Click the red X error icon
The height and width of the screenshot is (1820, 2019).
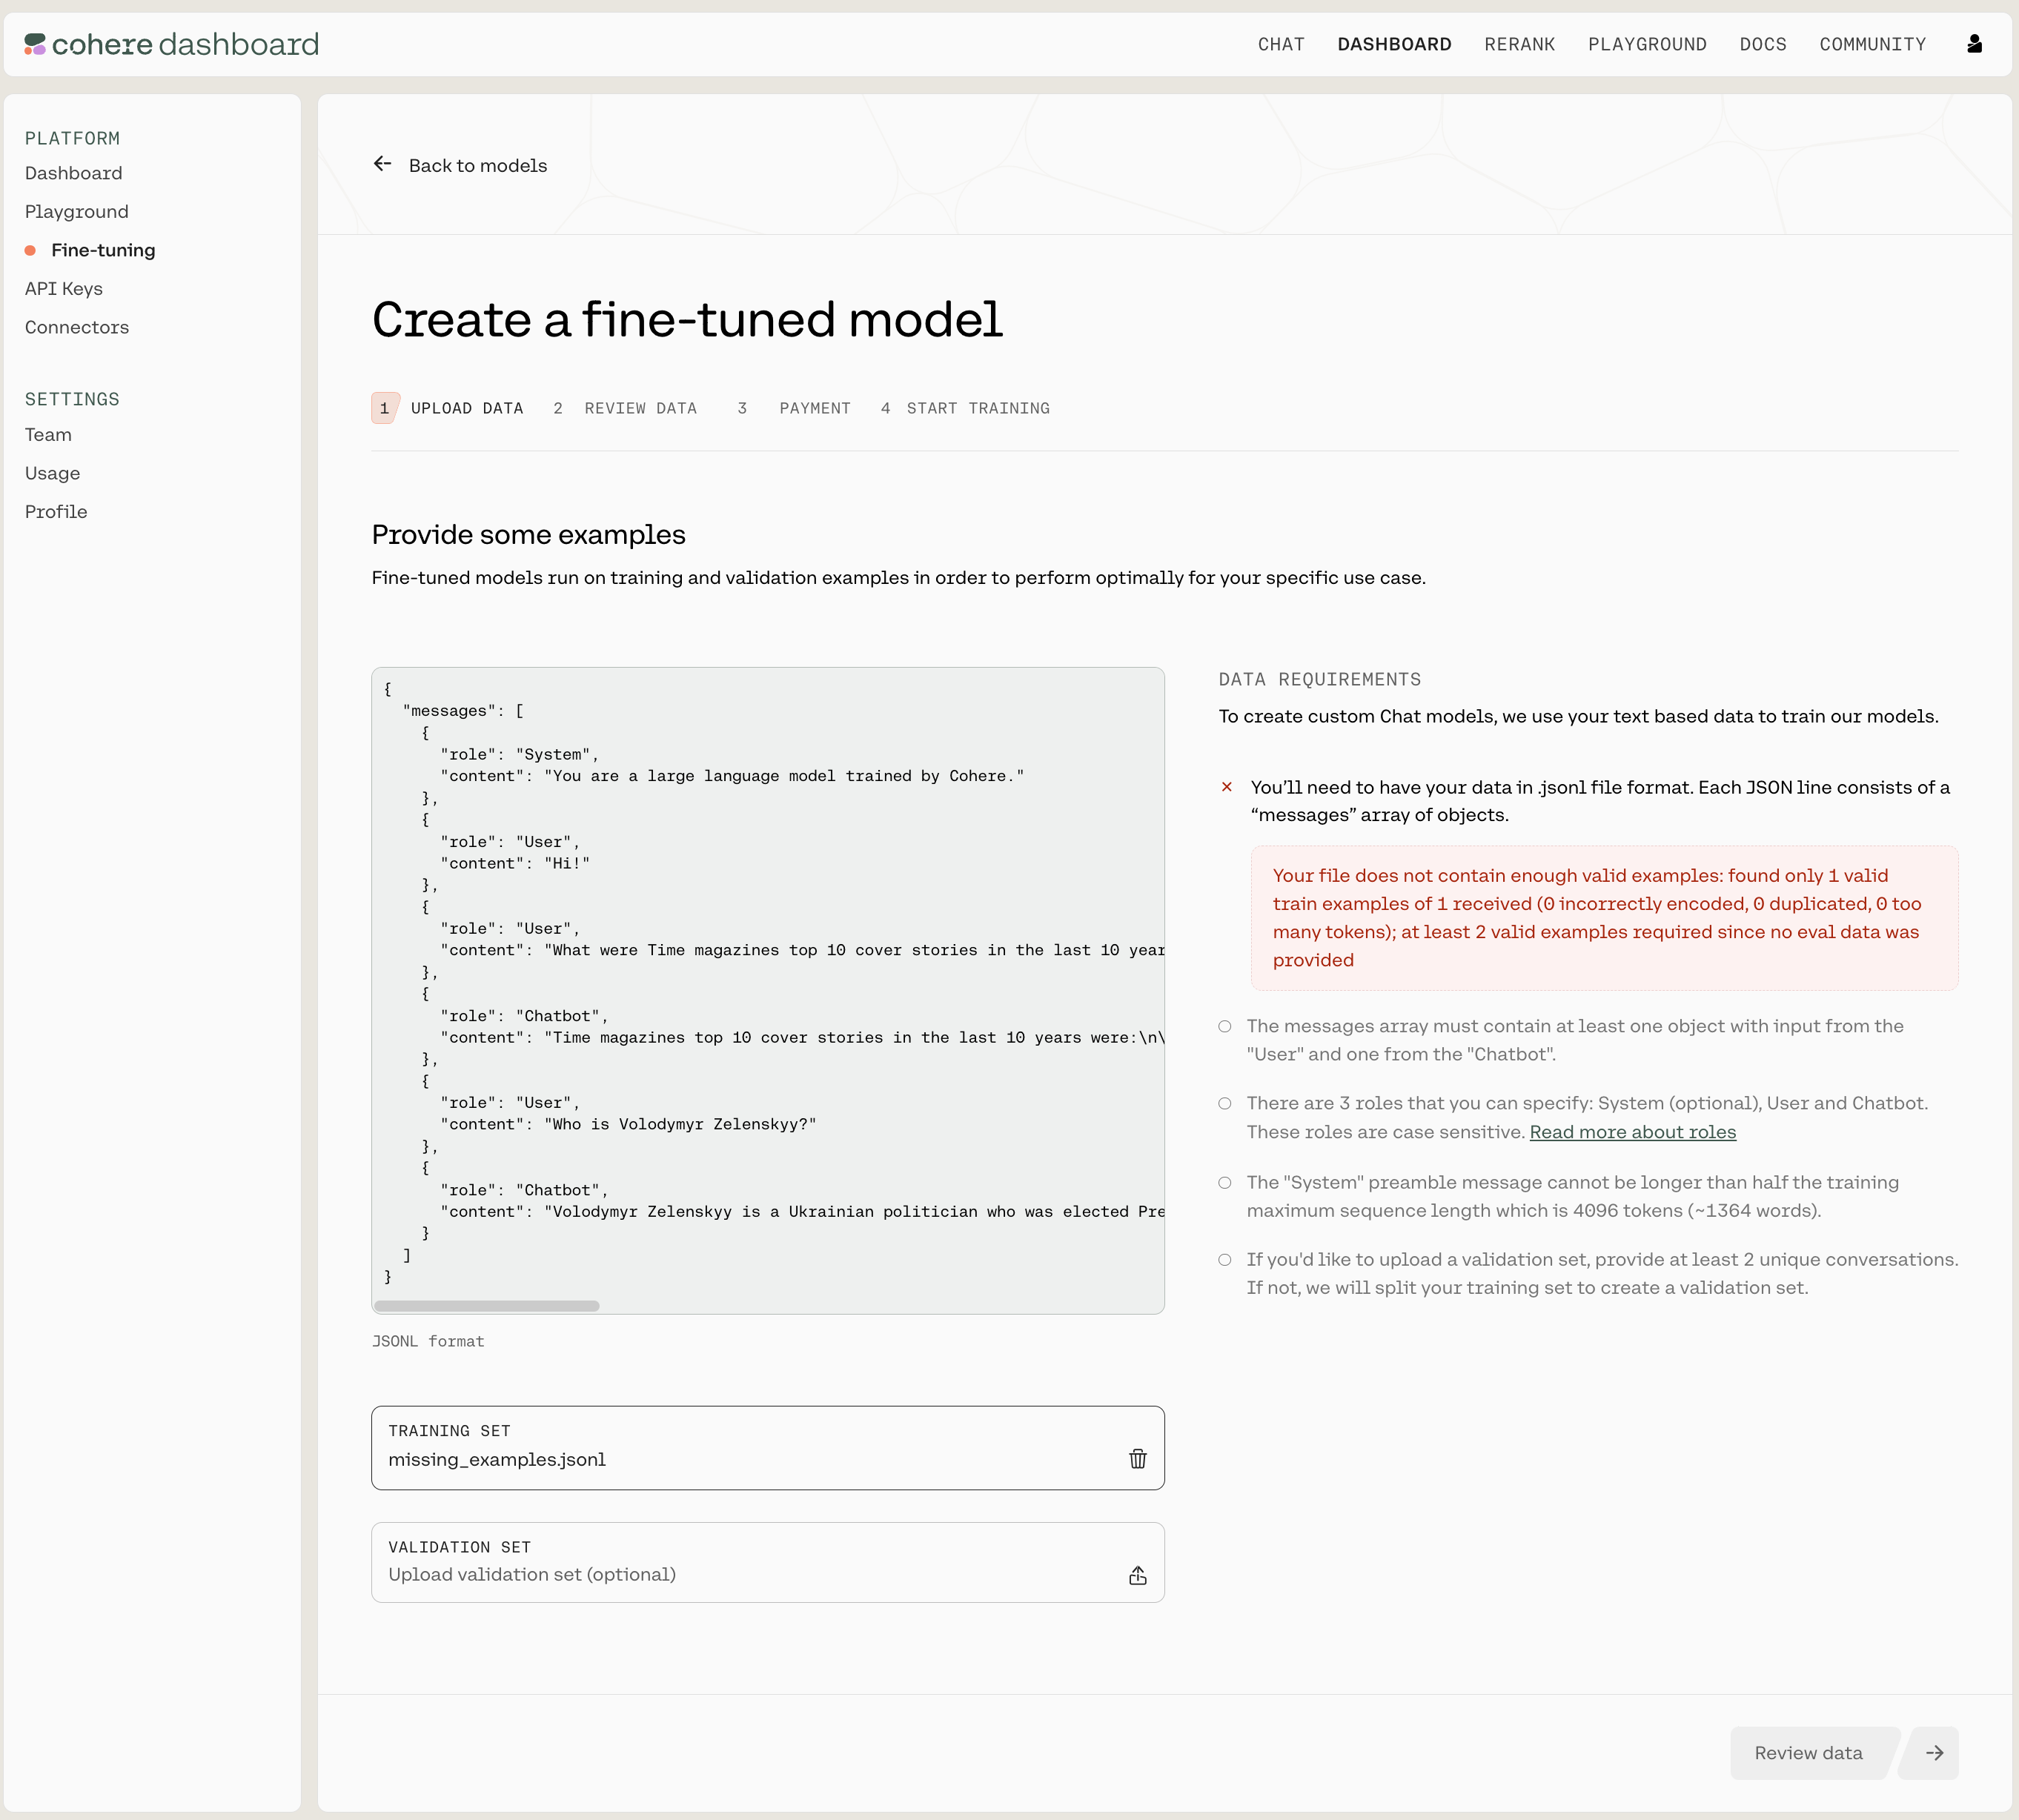click(1227, 787)
